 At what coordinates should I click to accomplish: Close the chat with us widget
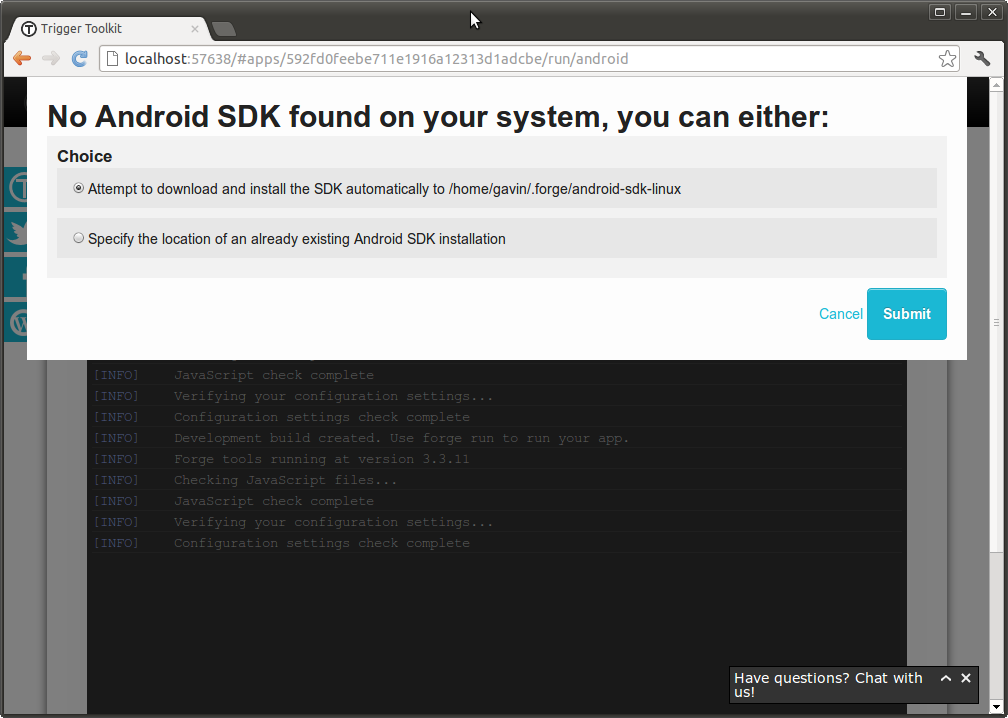(x=966, y=678)
